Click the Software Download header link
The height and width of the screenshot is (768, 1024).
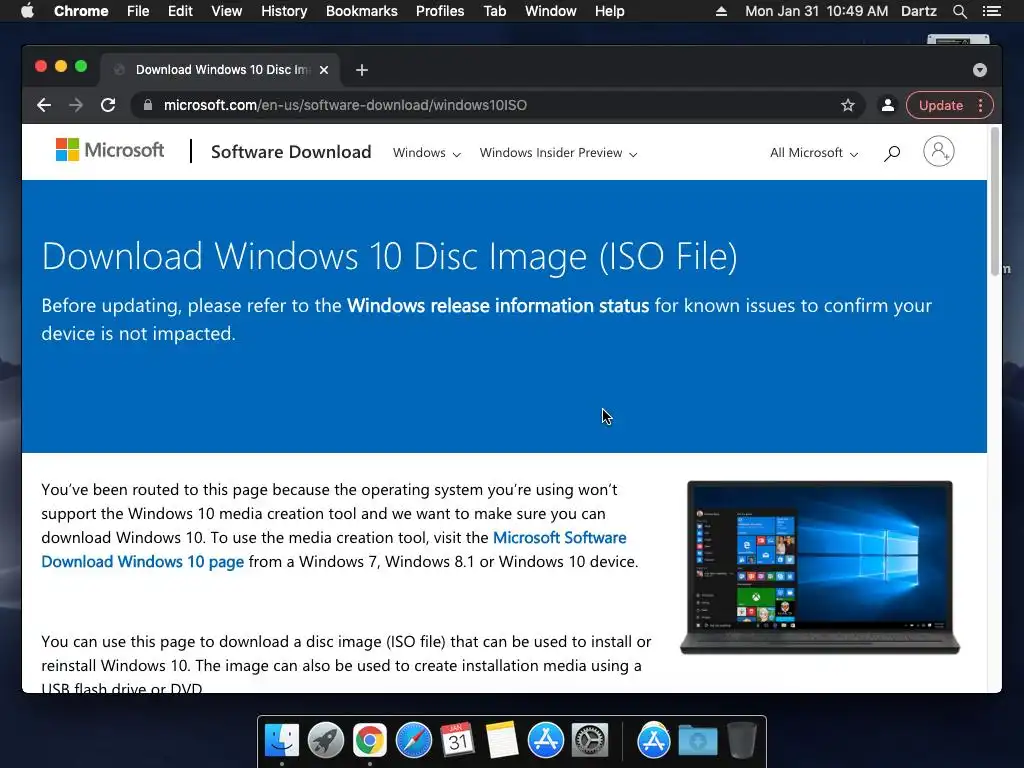tap(291, 152)
